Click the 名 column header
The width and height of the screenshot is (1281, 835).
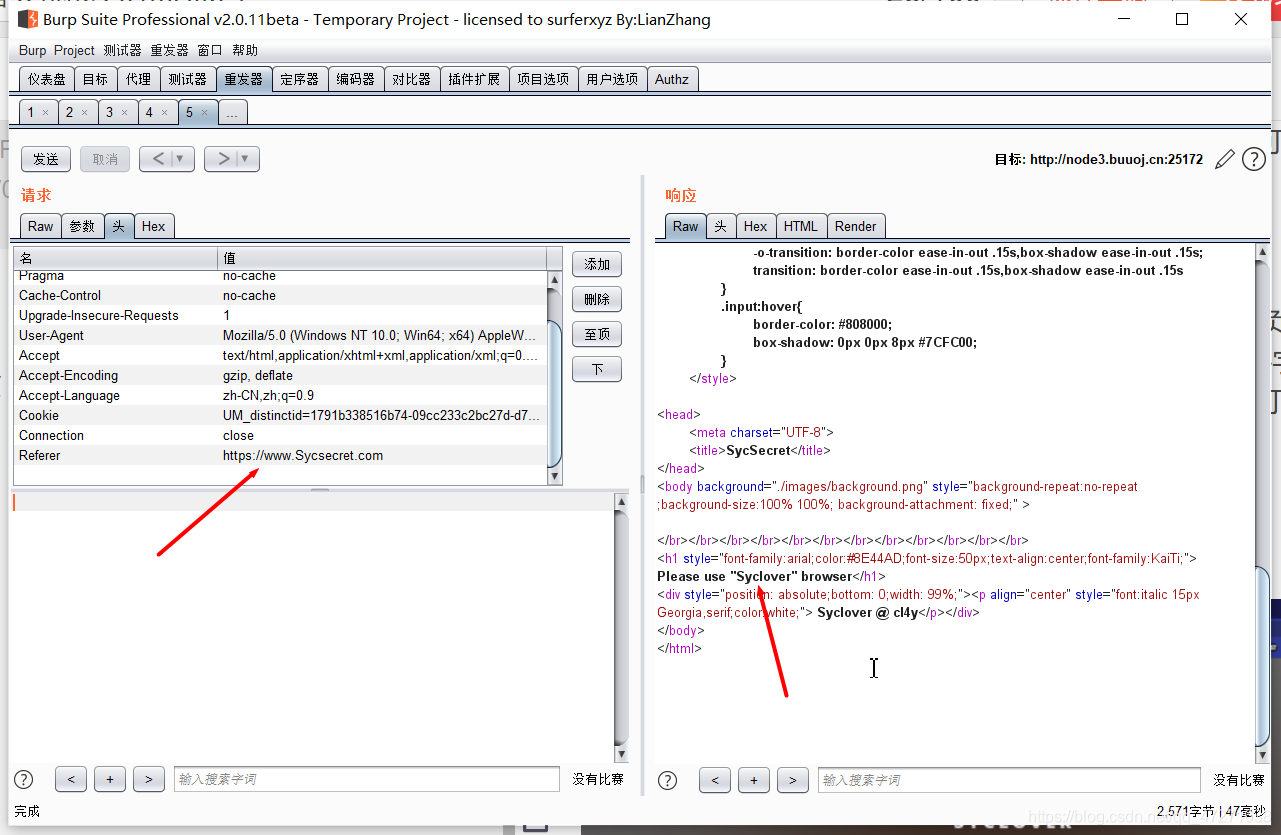116,258
